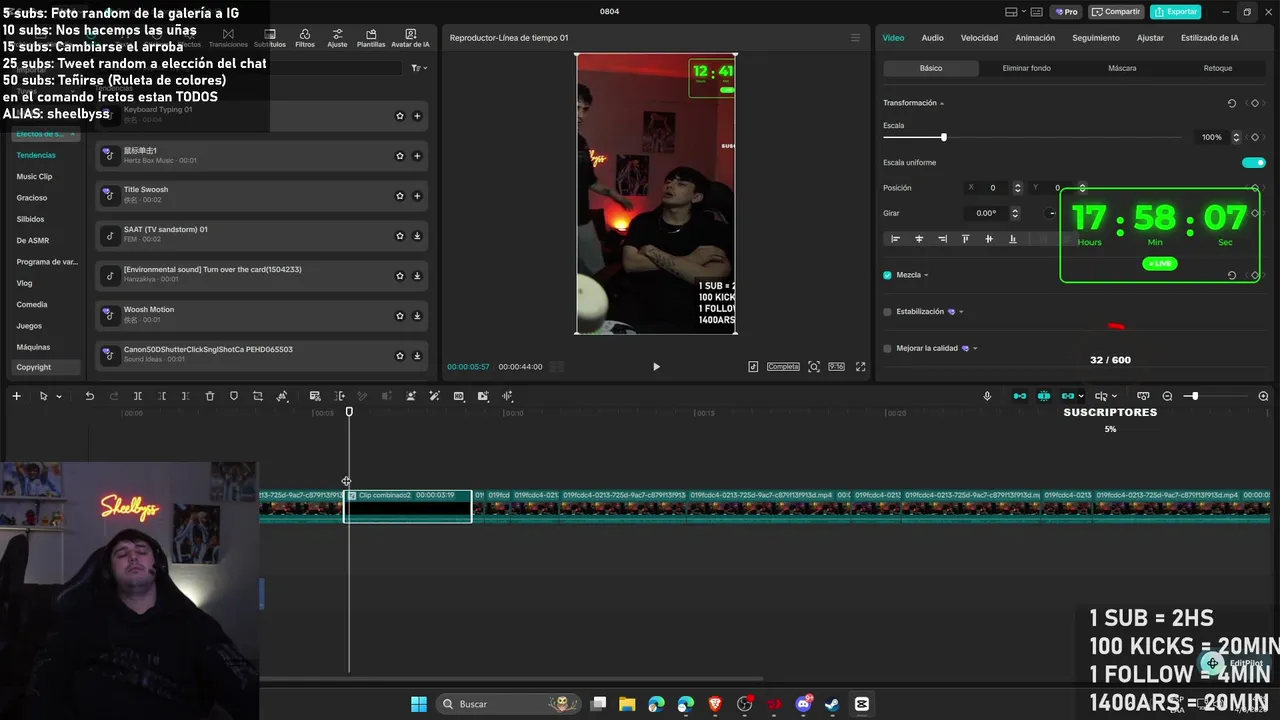Screen dimensions: 1280x720
Task: Open the Windows Start menu
Action: click(x=419, y=704)
